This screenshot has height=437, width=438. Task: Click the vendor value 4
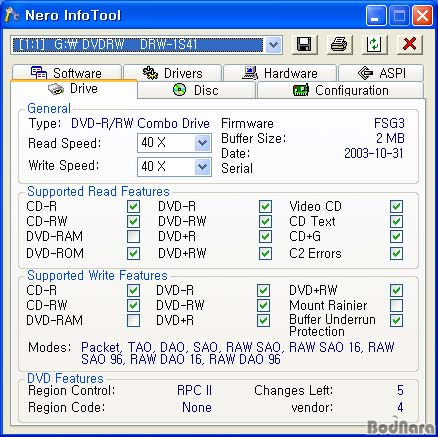(x=400, y=407)
